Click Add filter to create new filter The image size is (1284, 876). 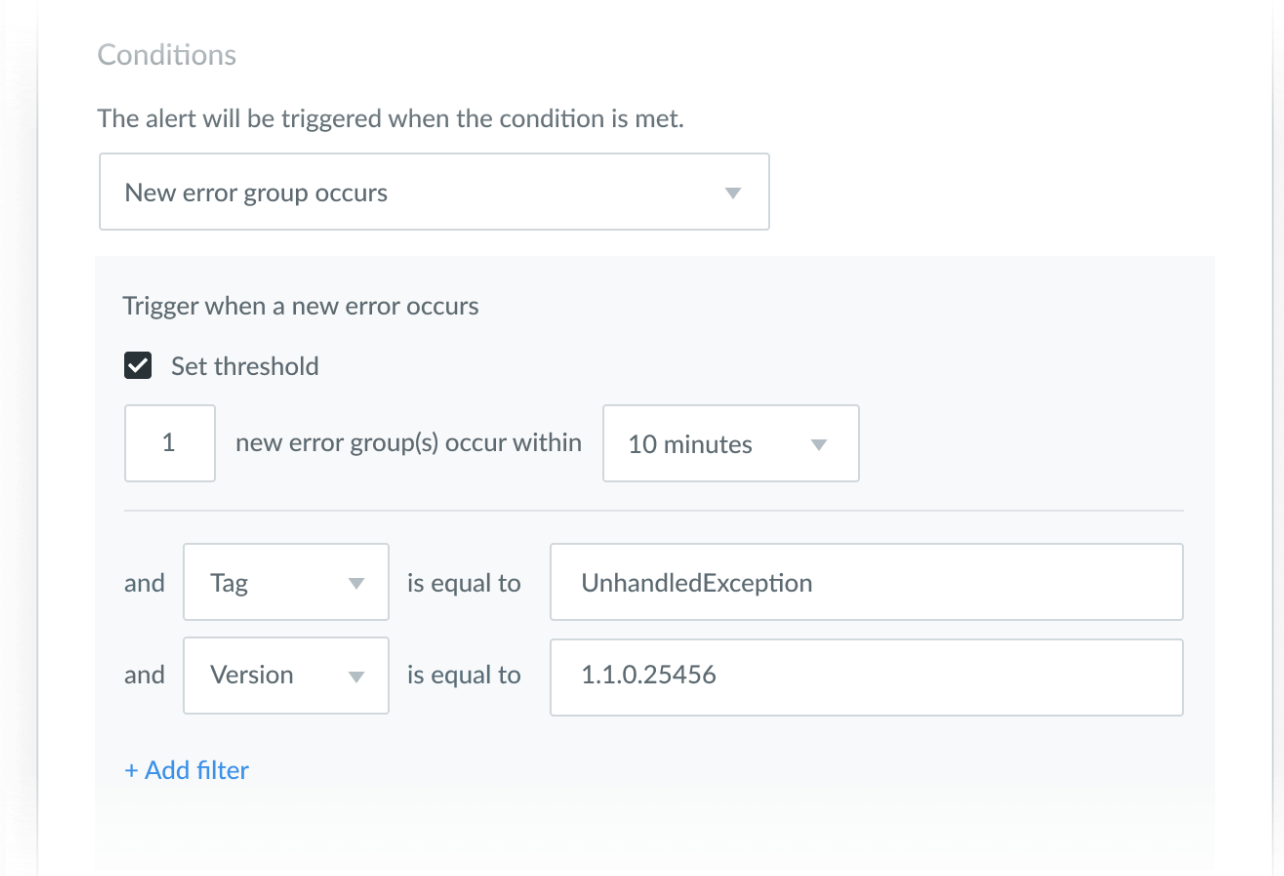pyautogui.click(x=187, y=770)
